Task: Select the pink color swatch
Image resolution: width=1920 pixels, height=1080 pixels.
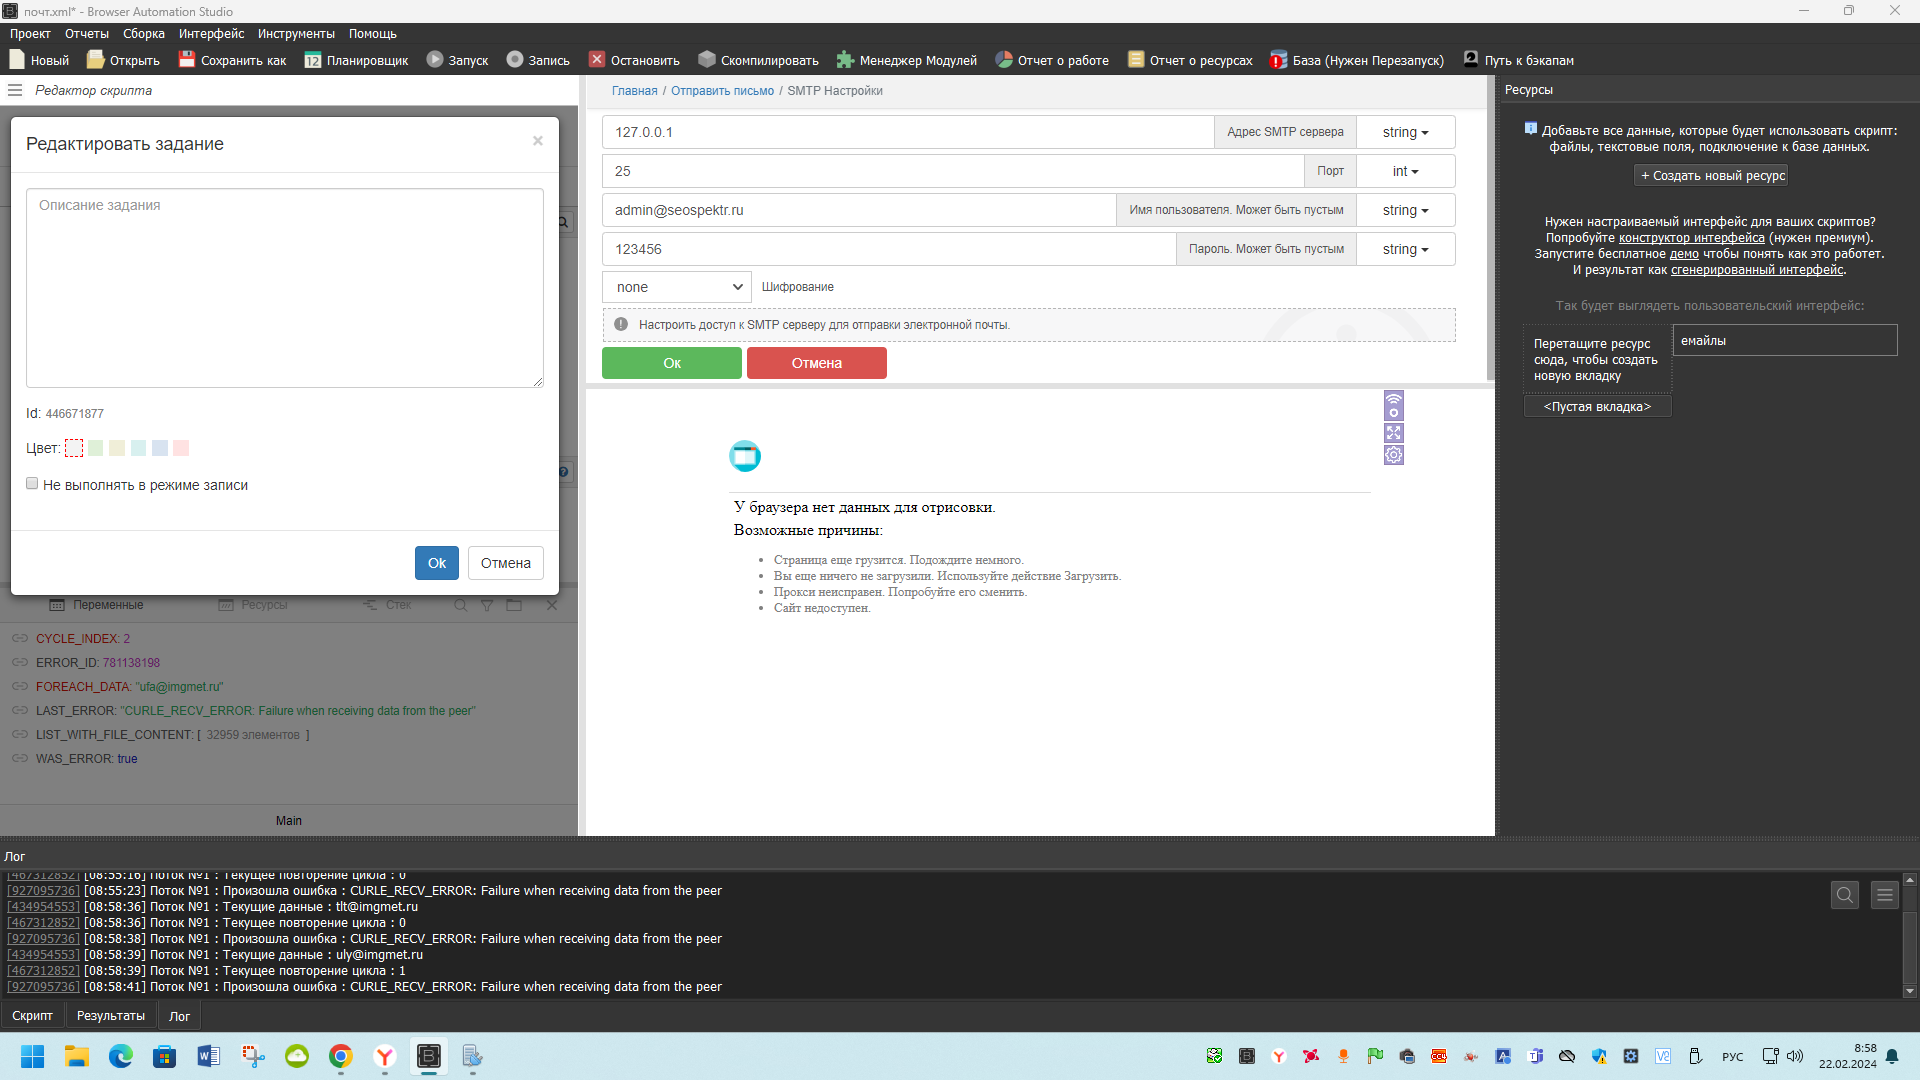Action: pos(181,448)
